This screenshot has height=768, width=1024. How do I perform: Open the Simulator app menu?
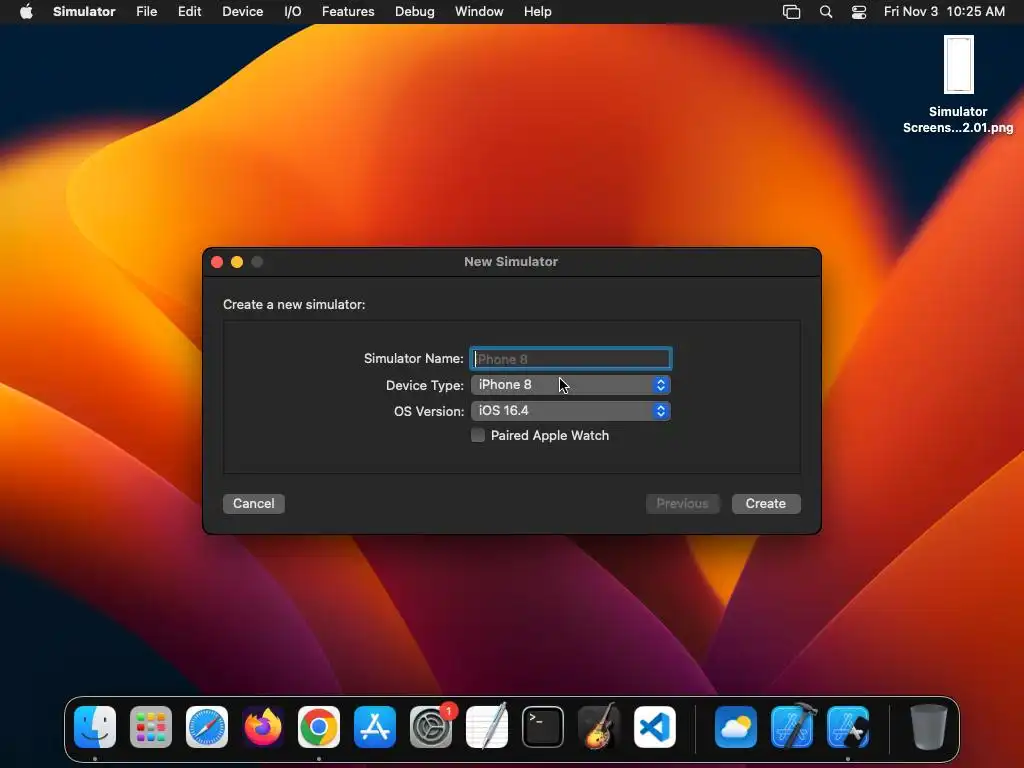click(x=84, y=12)
